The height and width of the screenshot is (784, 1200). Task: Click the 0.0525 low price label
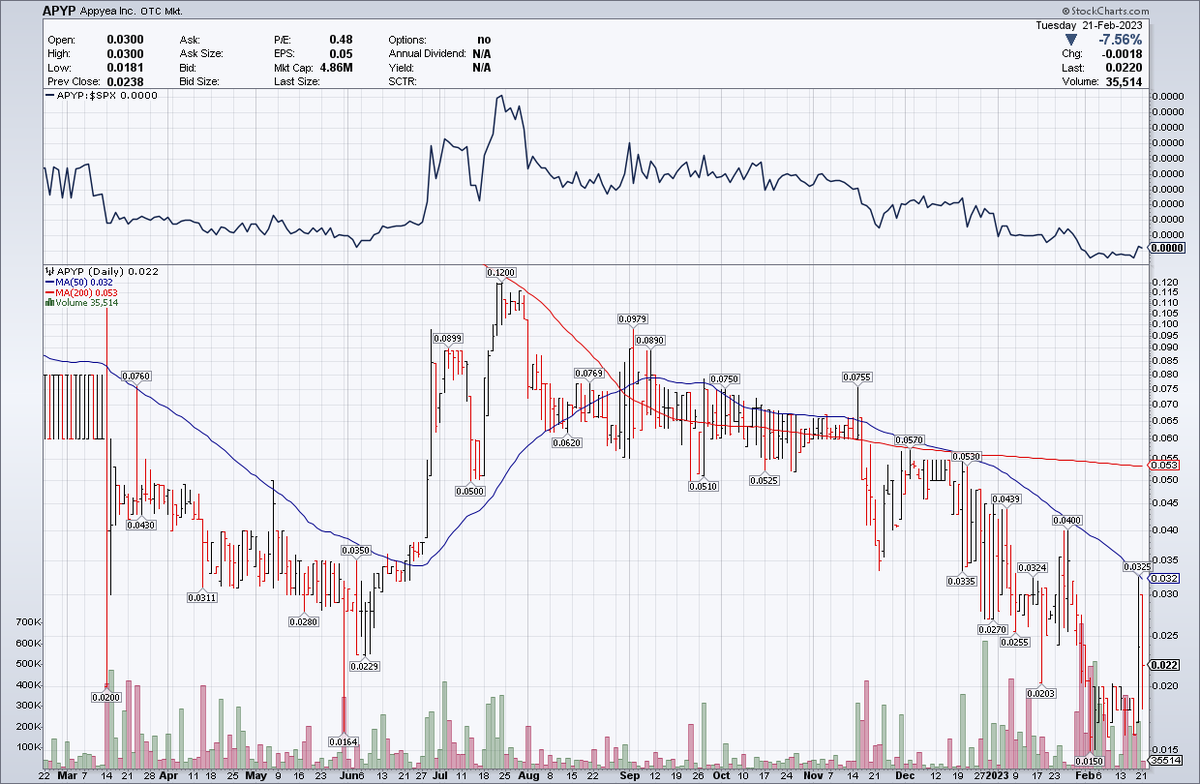(765, 480)
